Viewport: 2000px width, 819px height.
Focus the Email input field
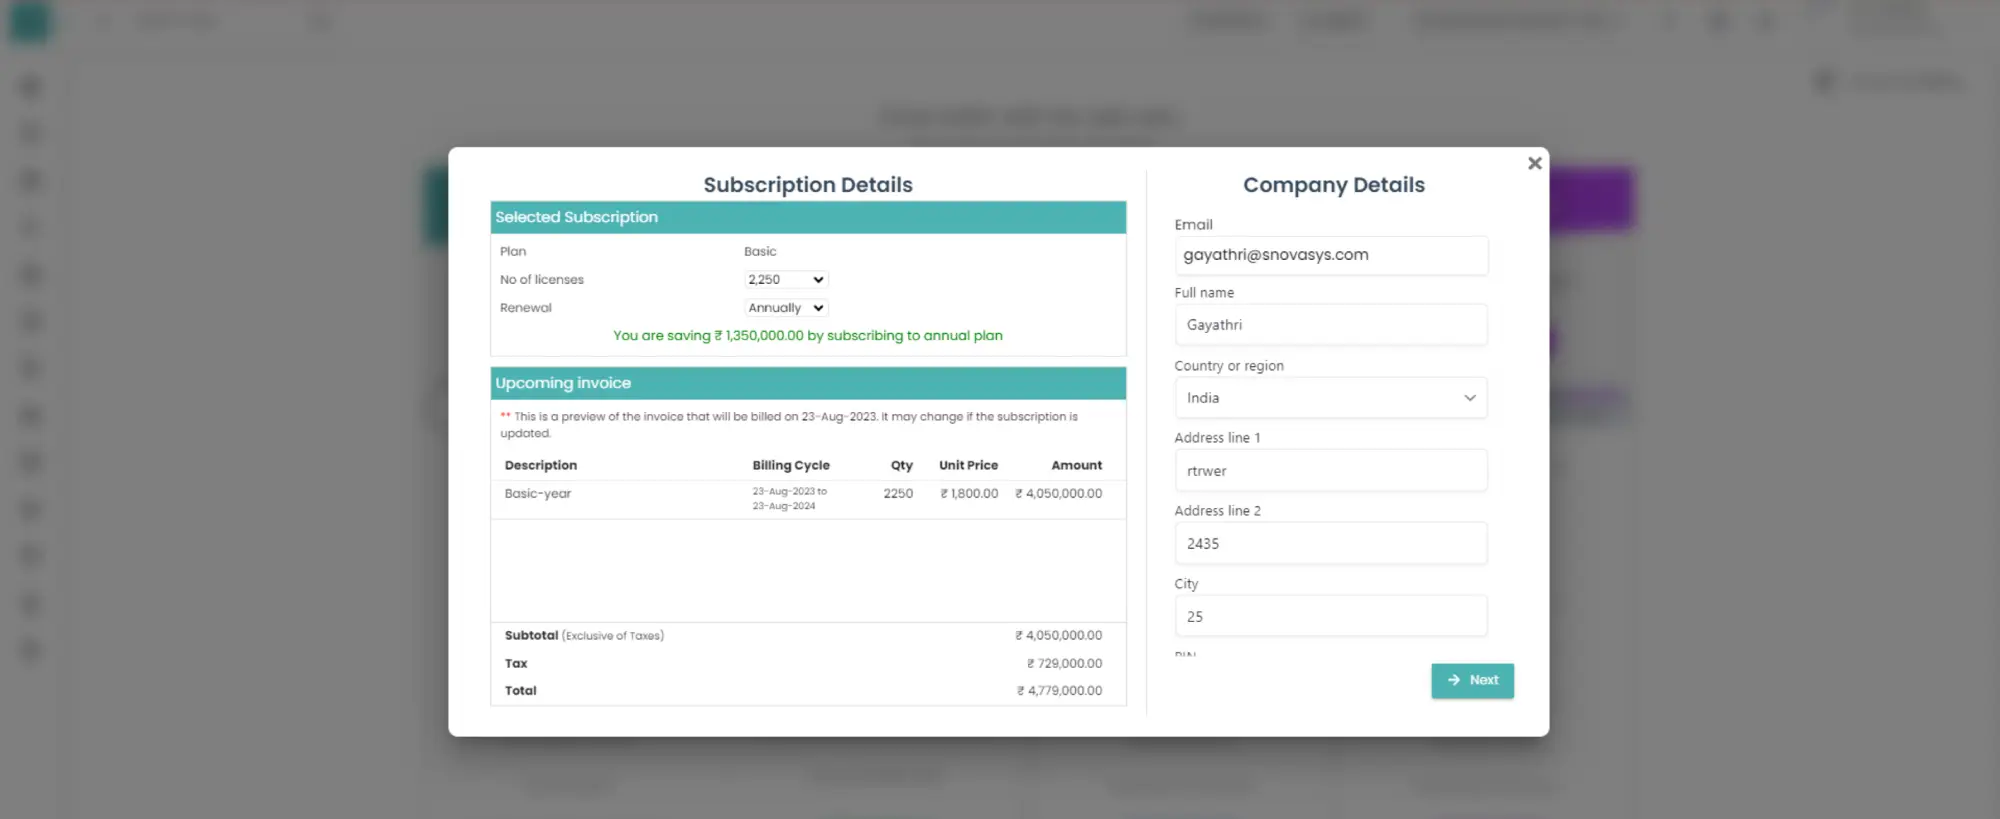tap(1330, 255)
